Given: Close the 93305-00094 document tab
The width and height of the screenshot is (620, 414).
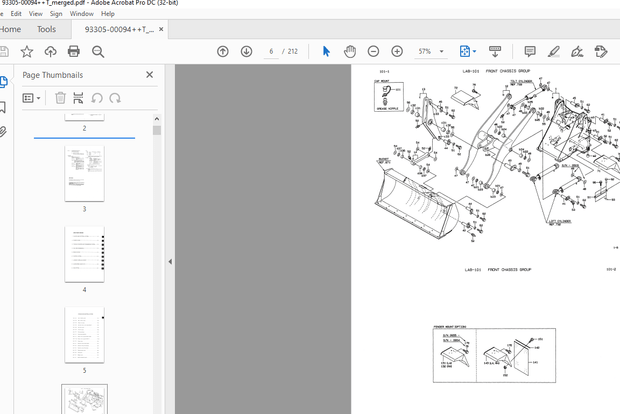Looking at the screenshot, I should (x=161, y=29).
